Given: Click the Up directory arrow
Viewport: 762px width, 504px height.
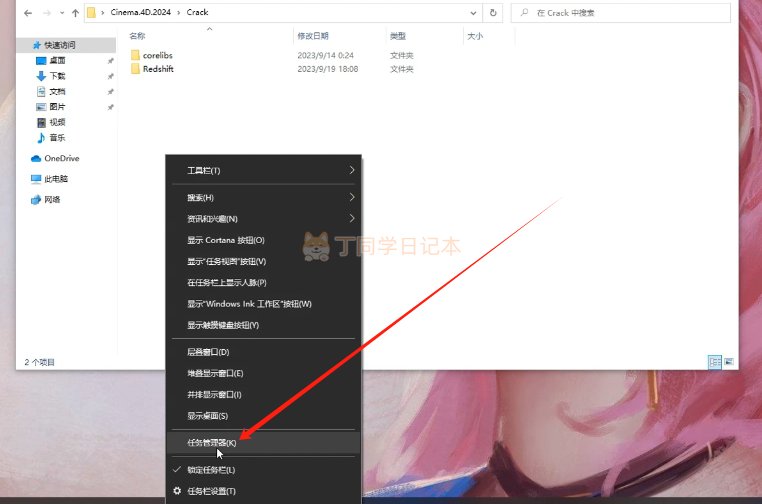Looking at the screenshot, I should [75, 13].
